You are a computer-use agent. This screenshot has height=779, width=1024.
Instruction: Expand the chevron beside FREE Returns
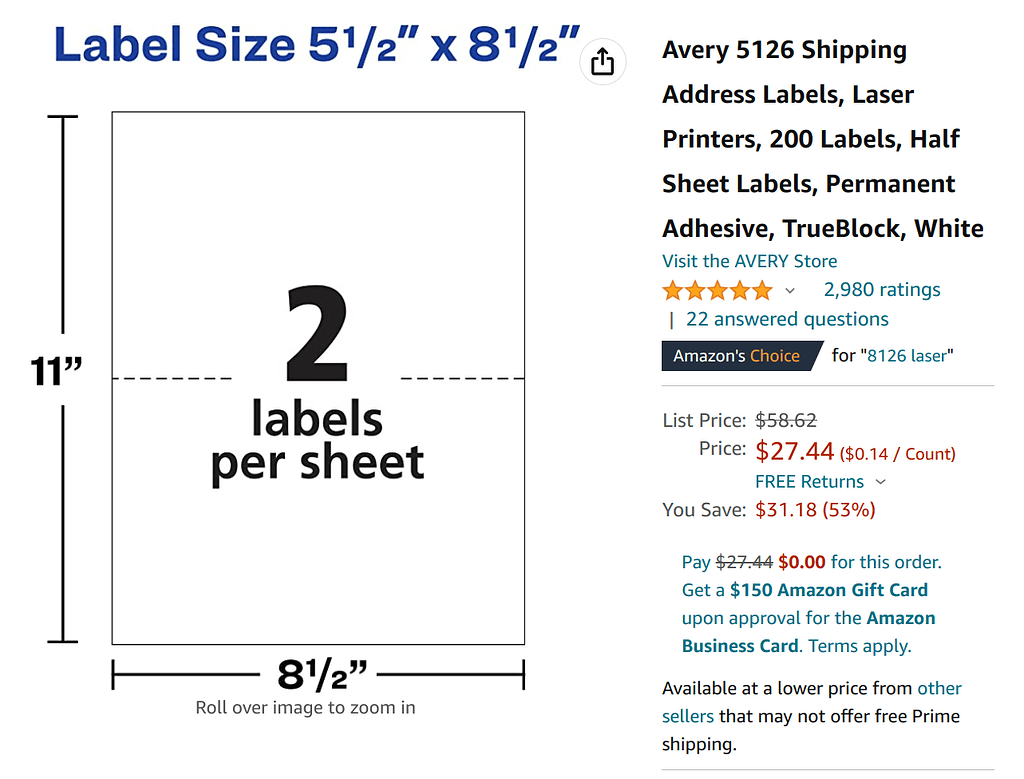point(880,482)
